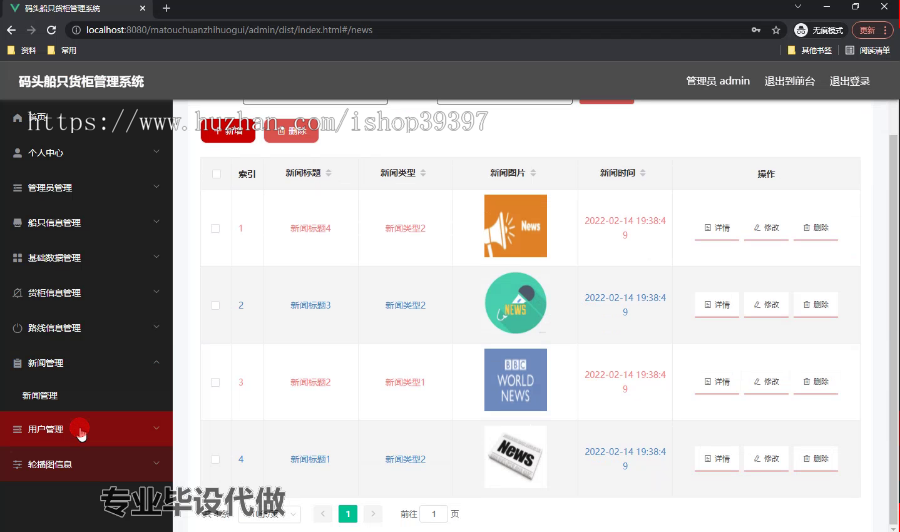This screenshot has height=532, width=900.
Task: Click the BBC World News thumbnail
Action: coord(515,380)
